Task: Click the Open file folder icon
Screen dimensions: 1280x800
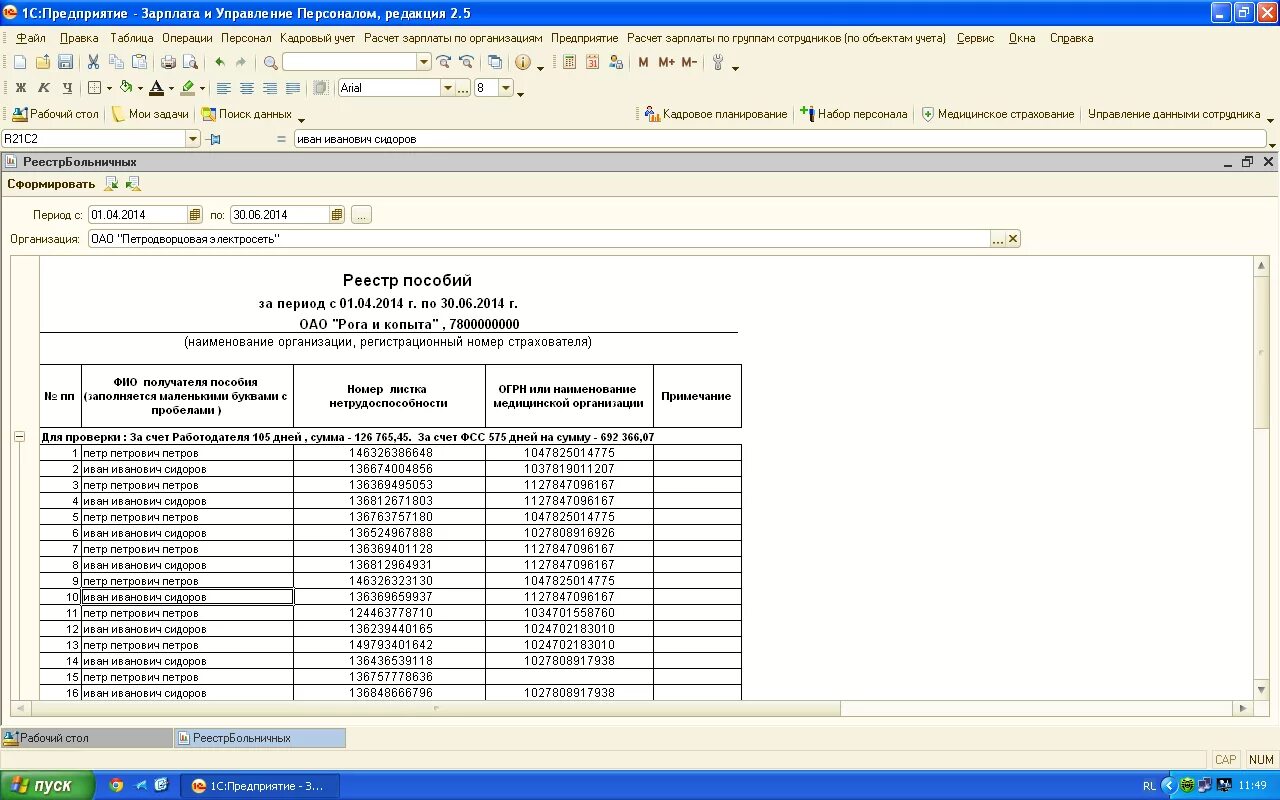Action: 42,62
